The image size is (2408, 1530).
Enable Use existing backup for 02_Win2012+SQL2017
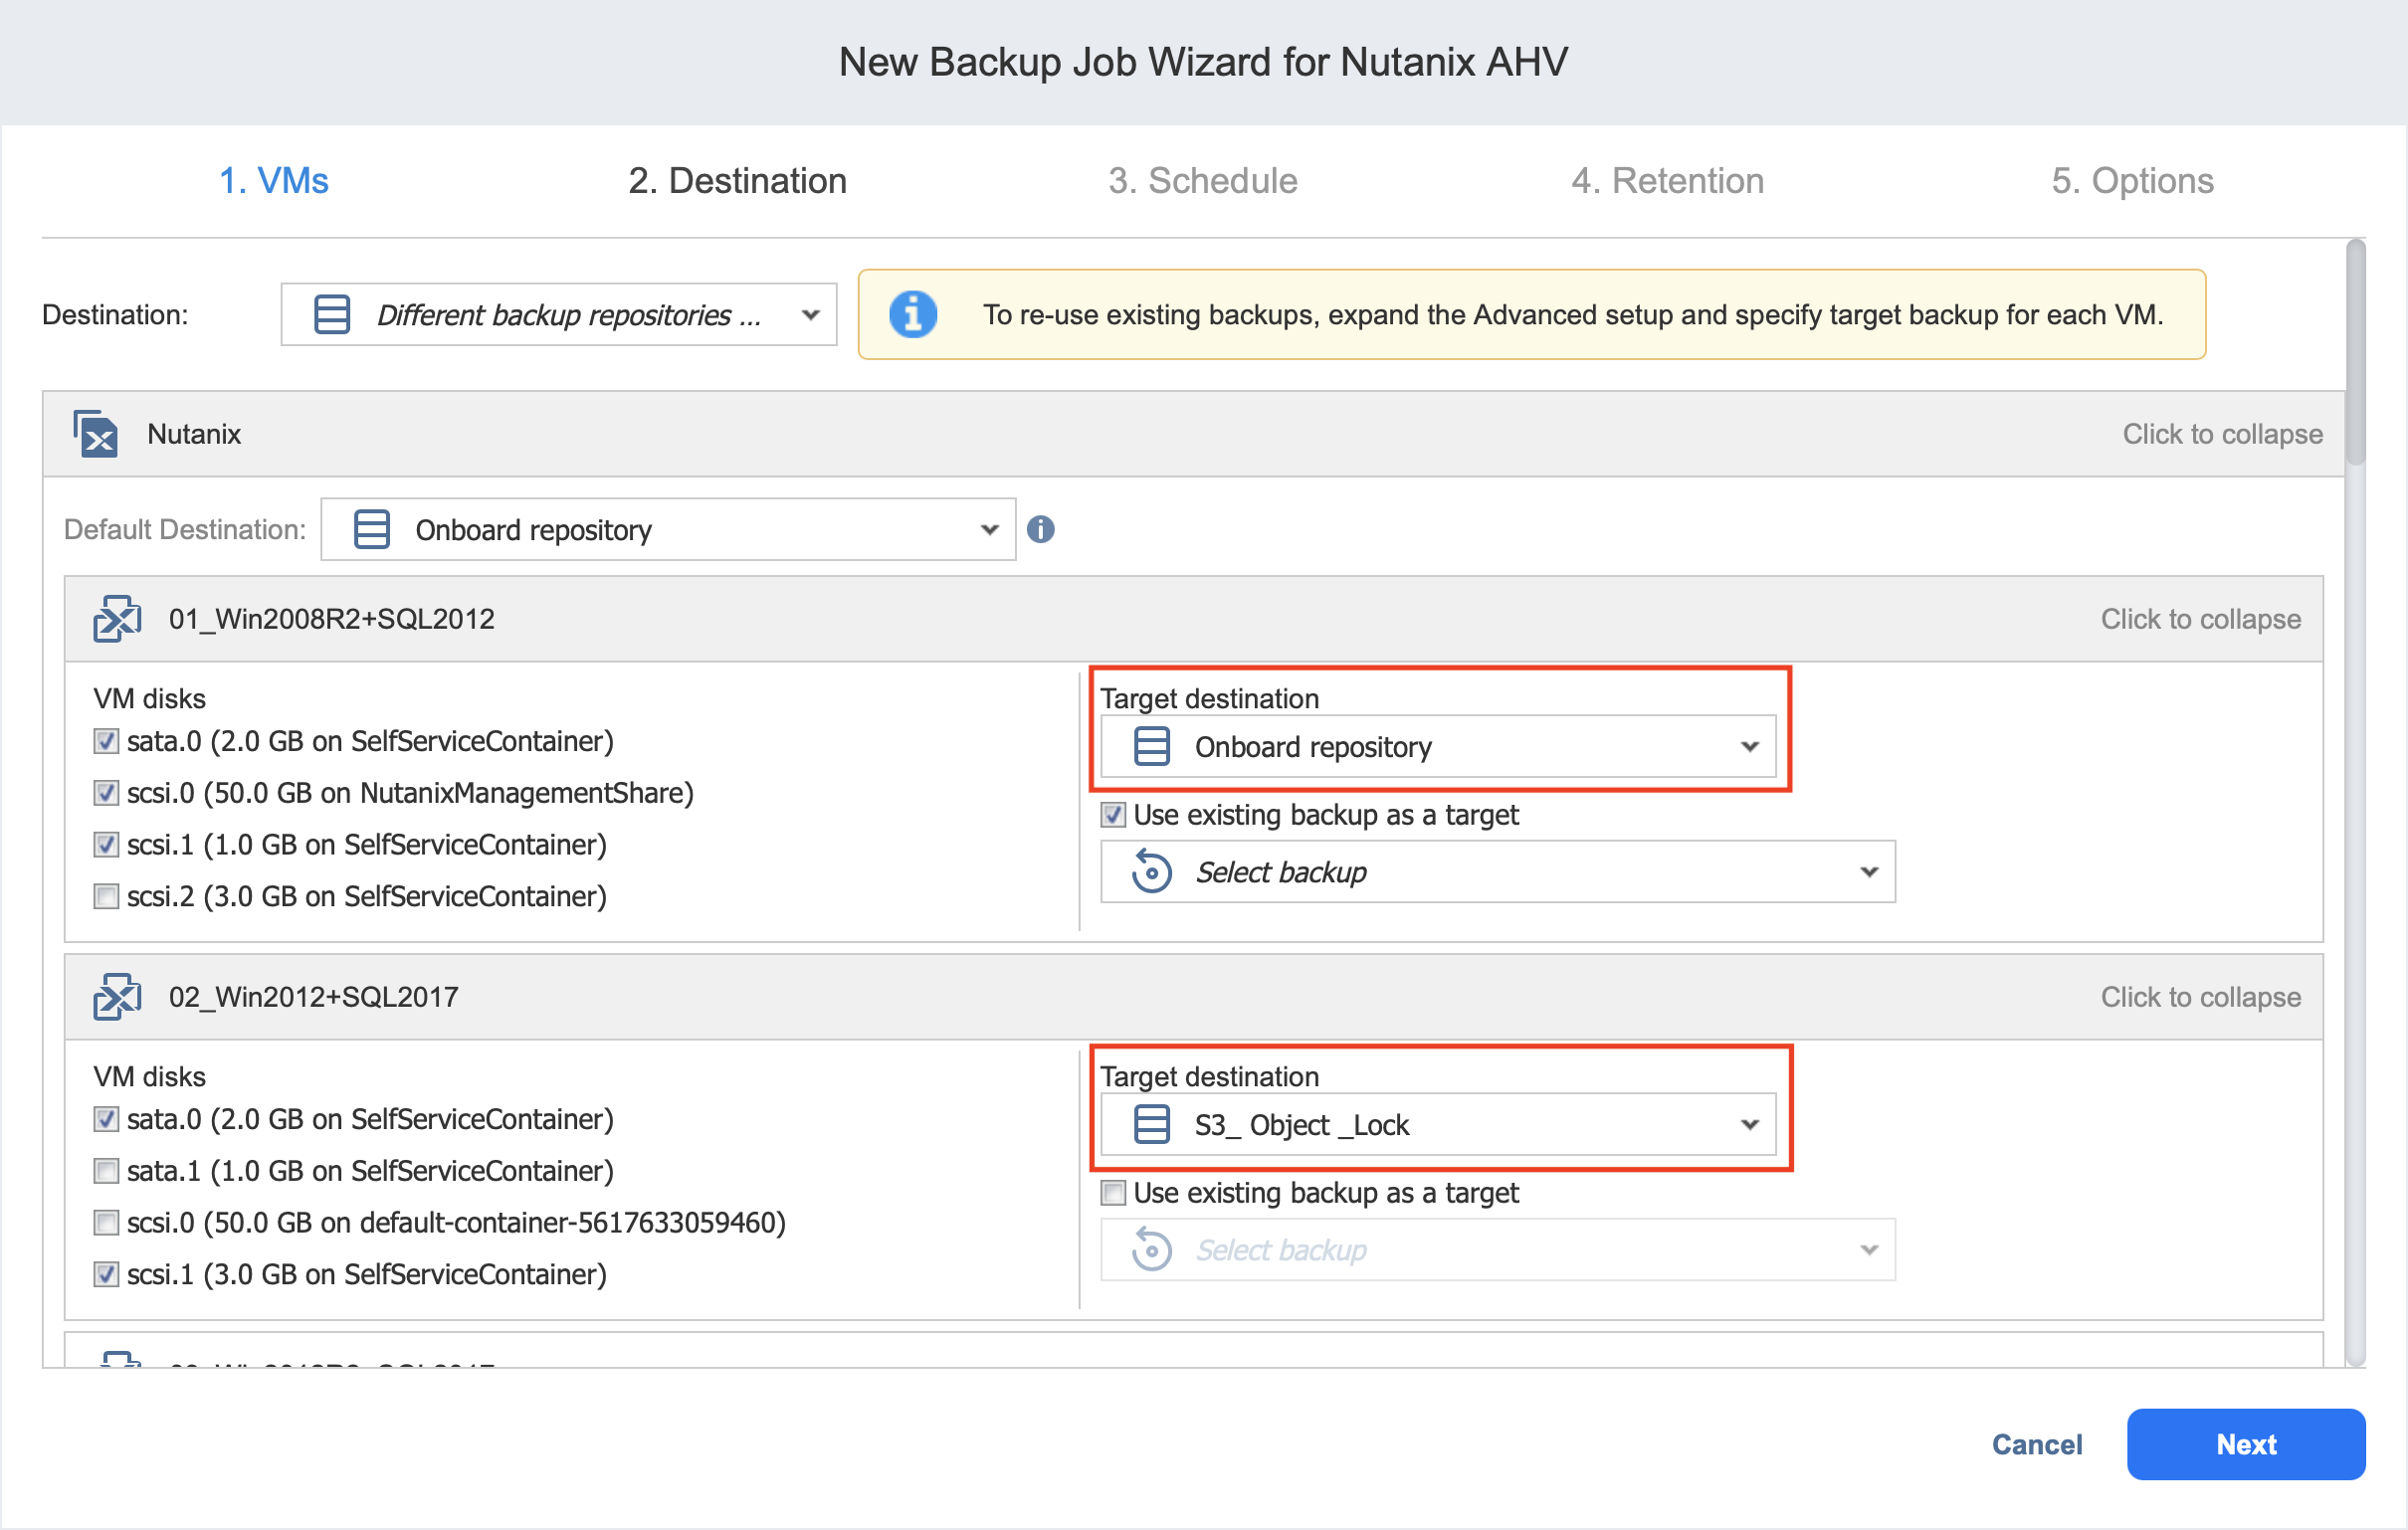point(1113,1192)
